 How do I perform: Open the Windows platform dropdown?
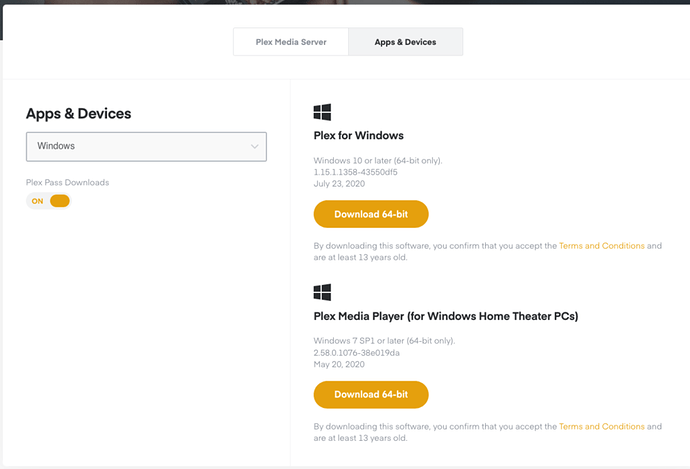pyautogui.click(x=146, y=146)
